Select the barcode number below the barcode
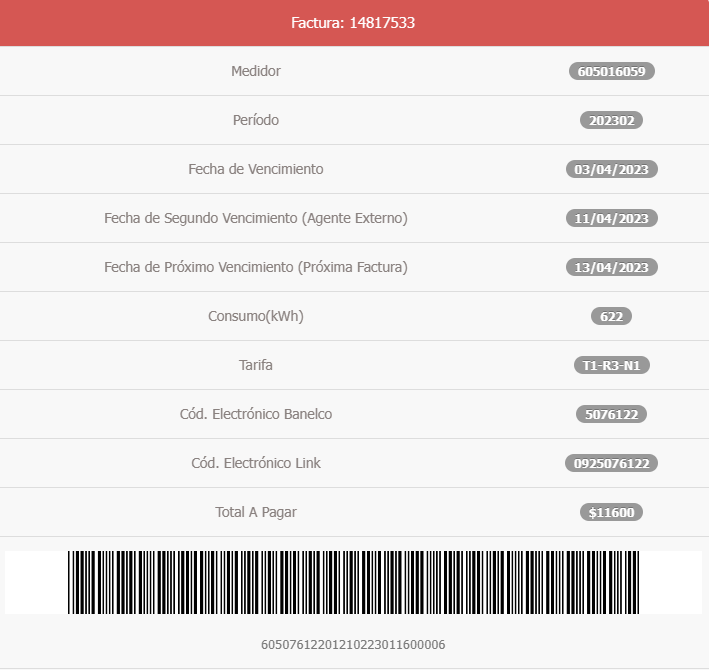This screenshot has height=670, width=712. pos(354,645)
